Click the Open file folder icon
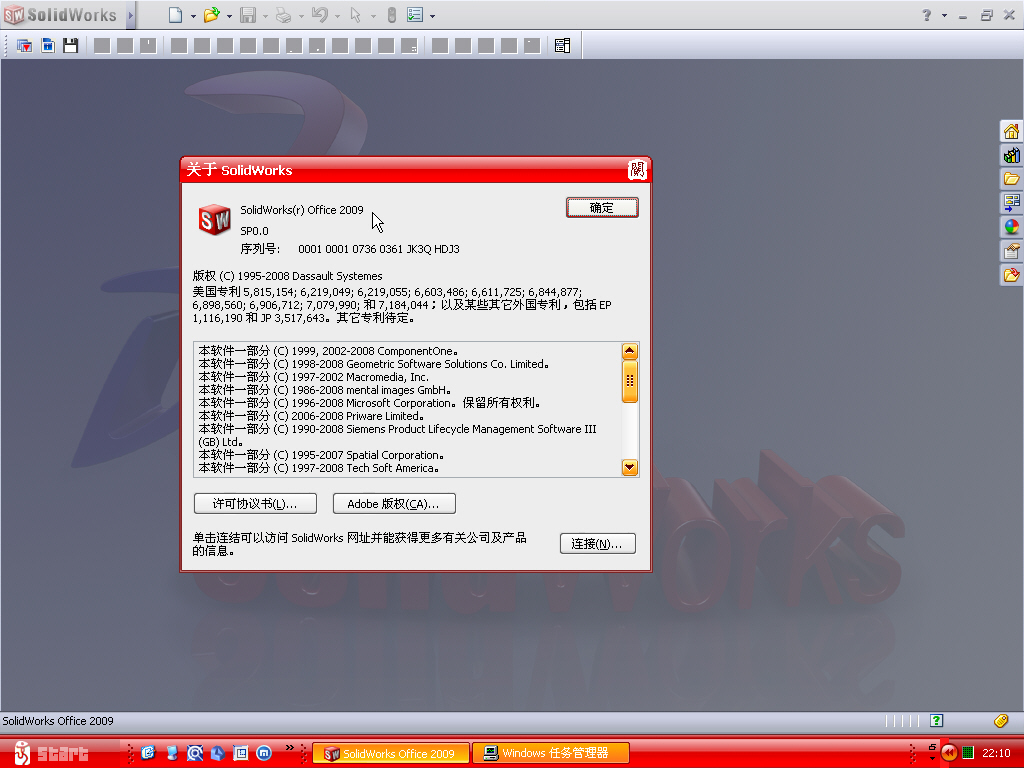This screenshot has width=1024, height=768. (211, 15)
